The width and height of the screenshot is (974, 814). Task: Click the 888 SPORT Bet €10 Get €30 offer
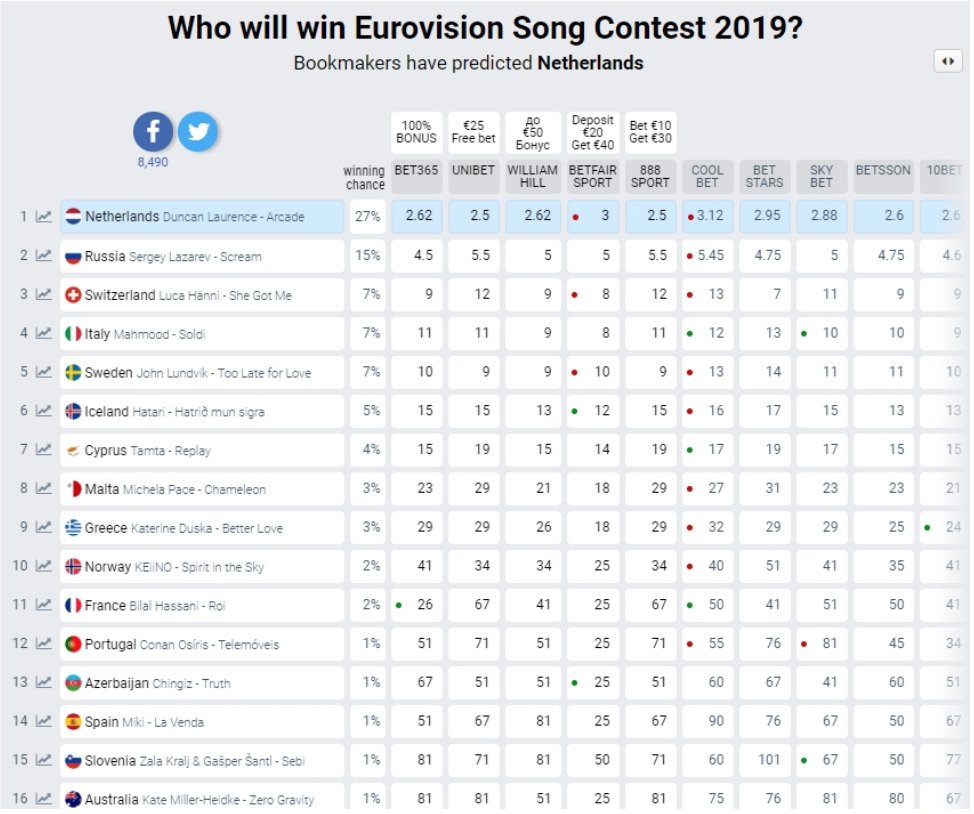650,132
